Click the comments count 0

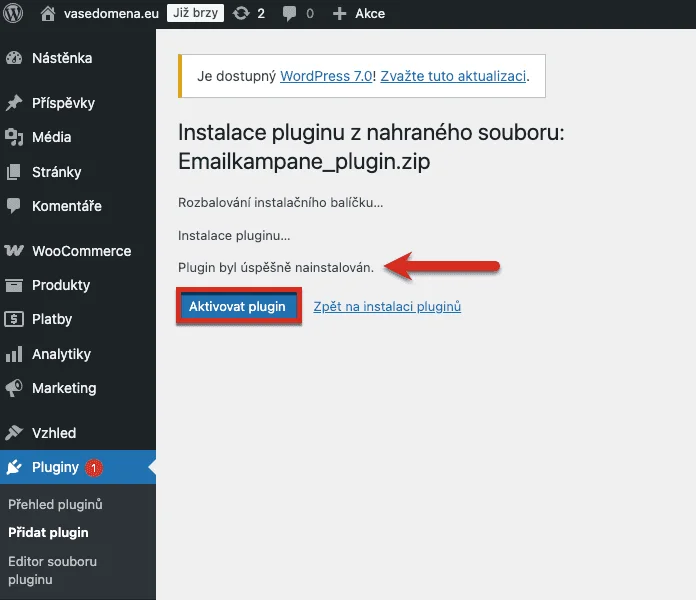click(x=310, y=14)
